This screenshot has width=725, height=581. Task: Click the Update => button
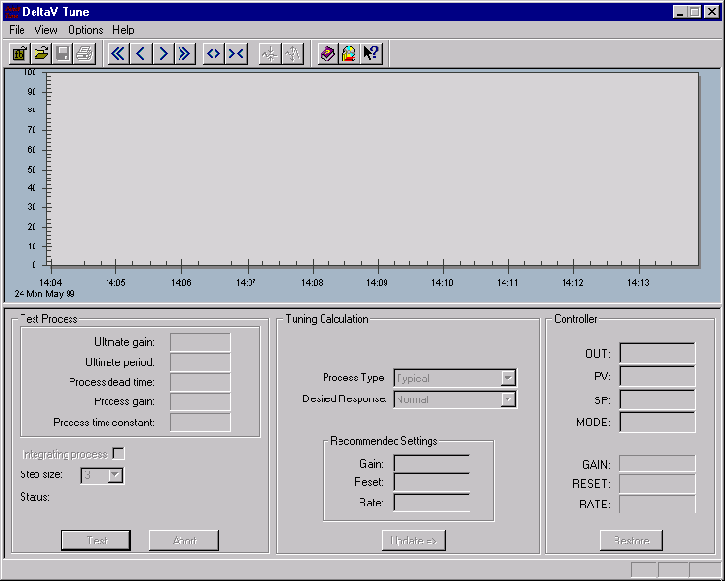pyautogui.click(x=414, y=540)
